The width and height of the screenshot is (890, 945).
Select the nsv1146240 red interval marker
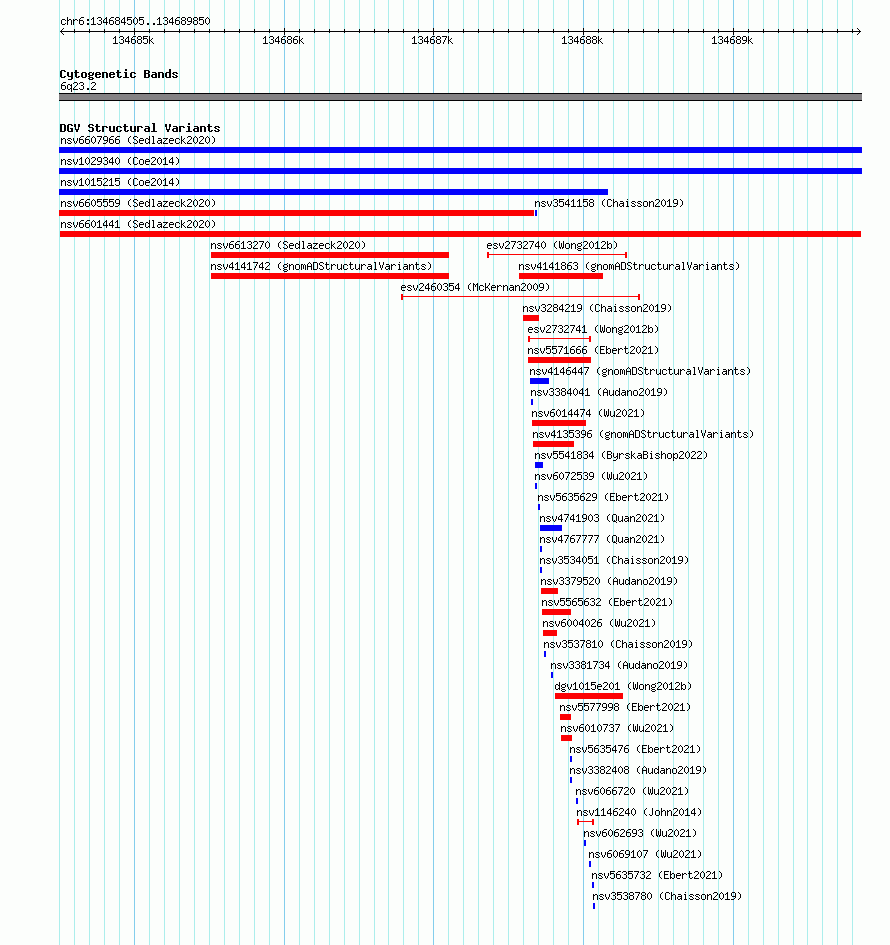tap(585, 822)
